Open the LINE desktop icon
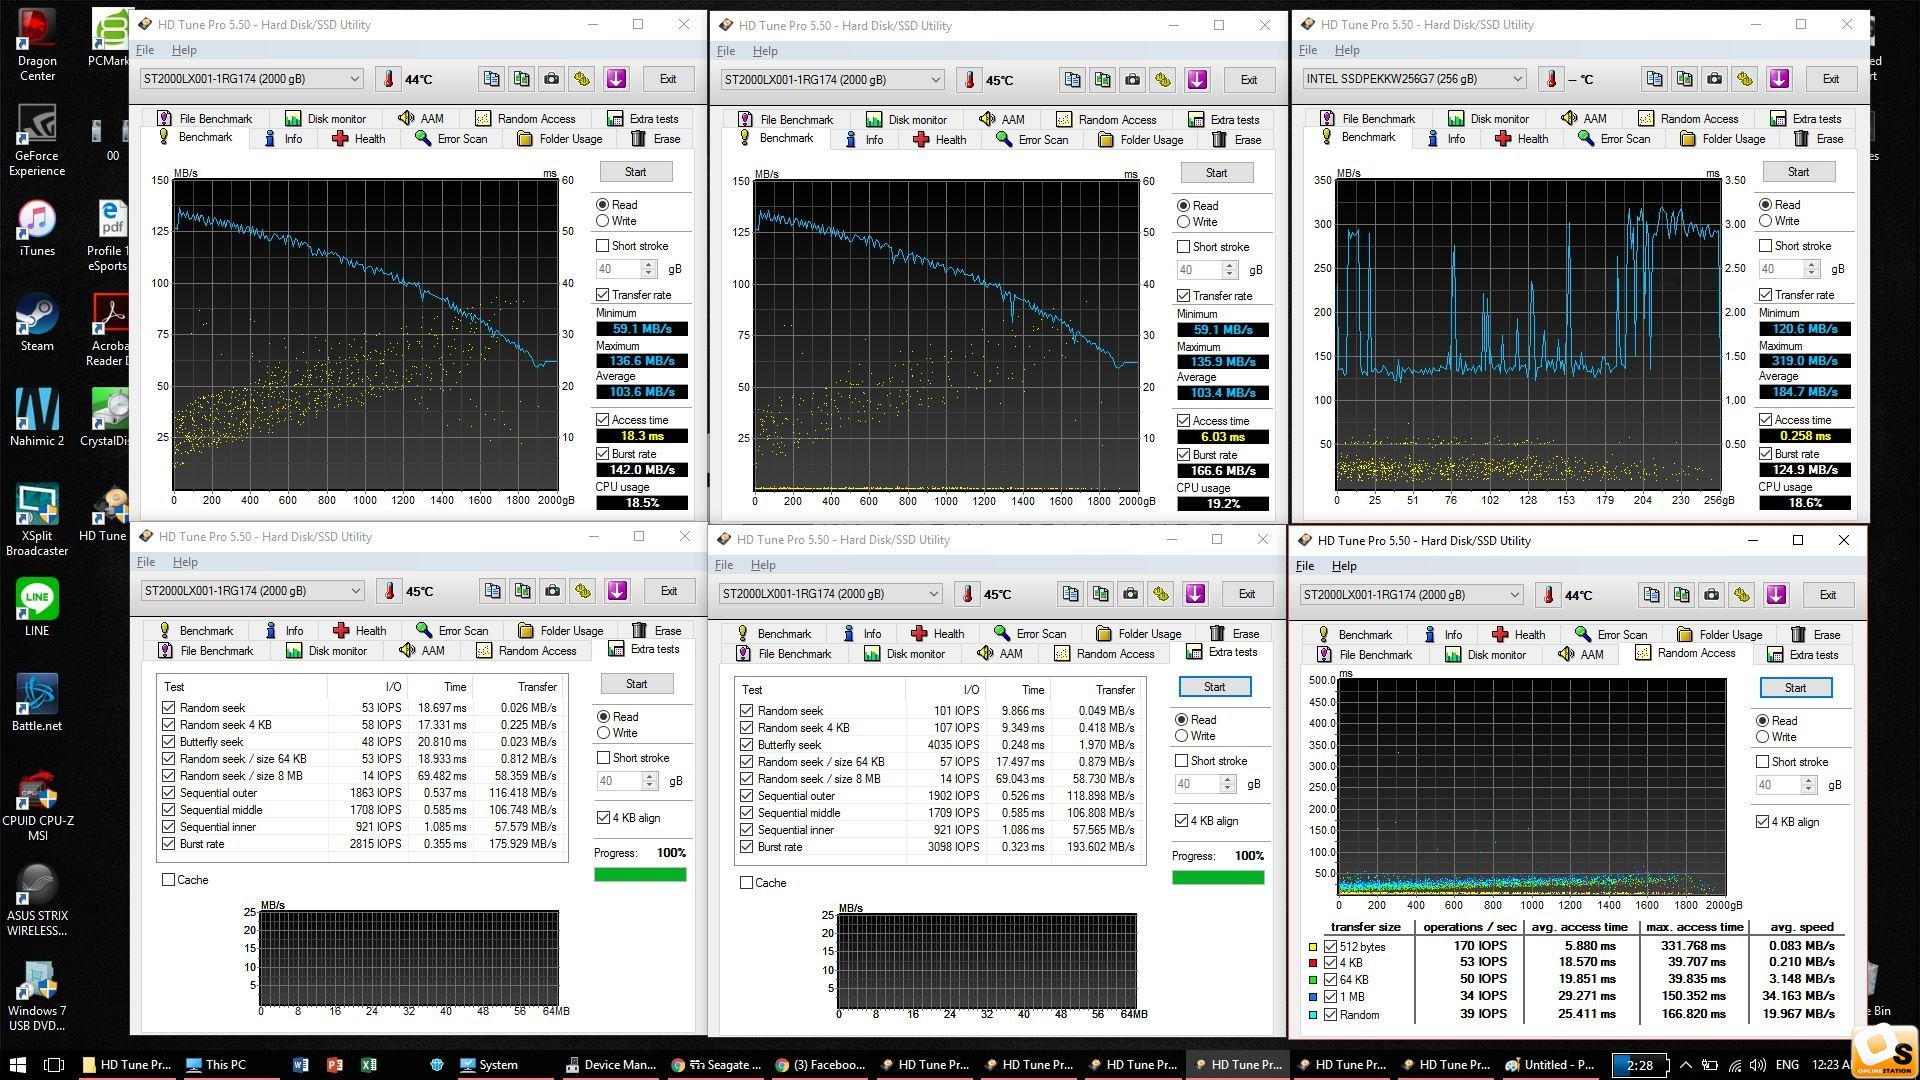This screenshot has height=1080, width=1920. point(37,608)
